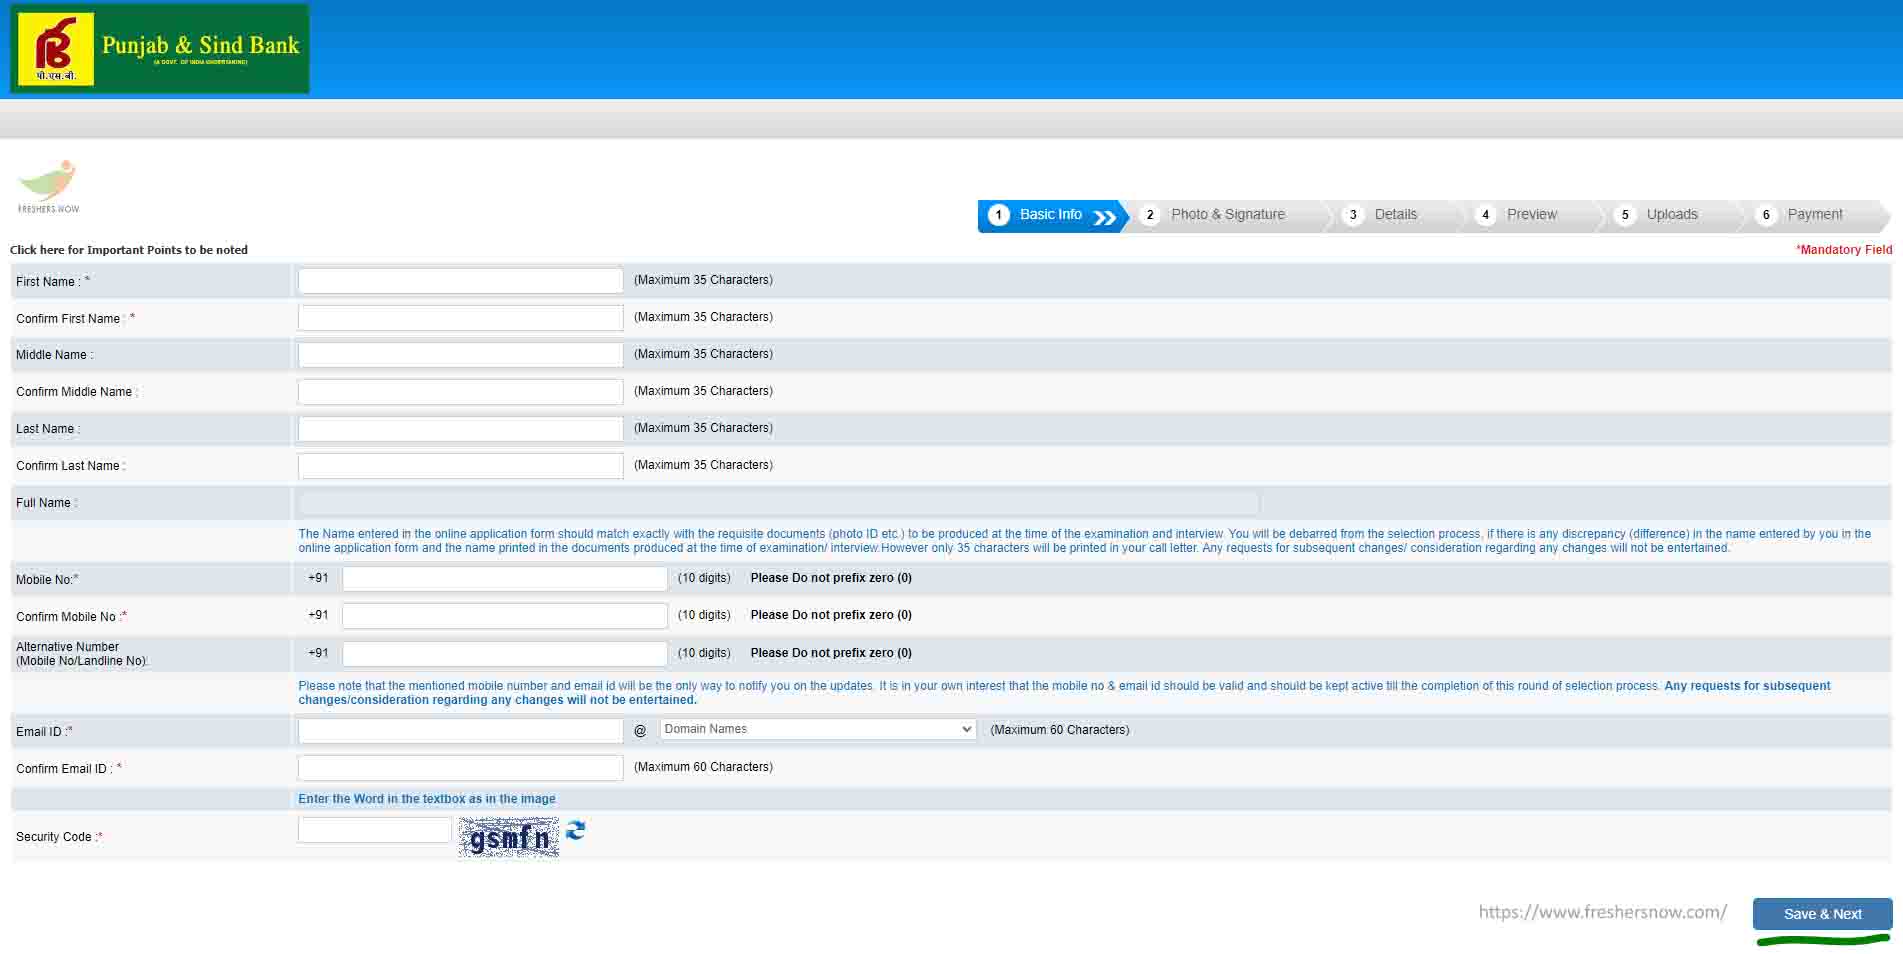This screenshot has width=1903, height=954.
Task: Click the captcha image gsmfn
Action: (508, 838)
